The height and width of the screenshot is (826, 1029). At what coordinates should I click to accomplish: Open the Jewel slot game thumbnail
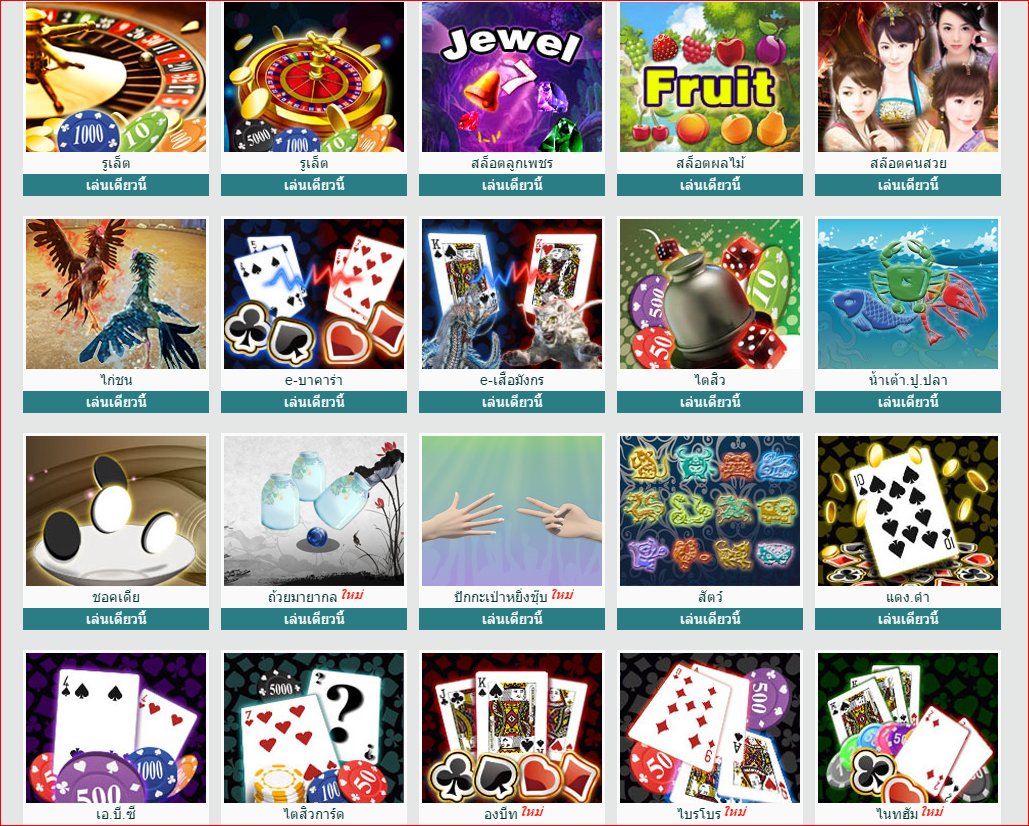click(511, 77)
